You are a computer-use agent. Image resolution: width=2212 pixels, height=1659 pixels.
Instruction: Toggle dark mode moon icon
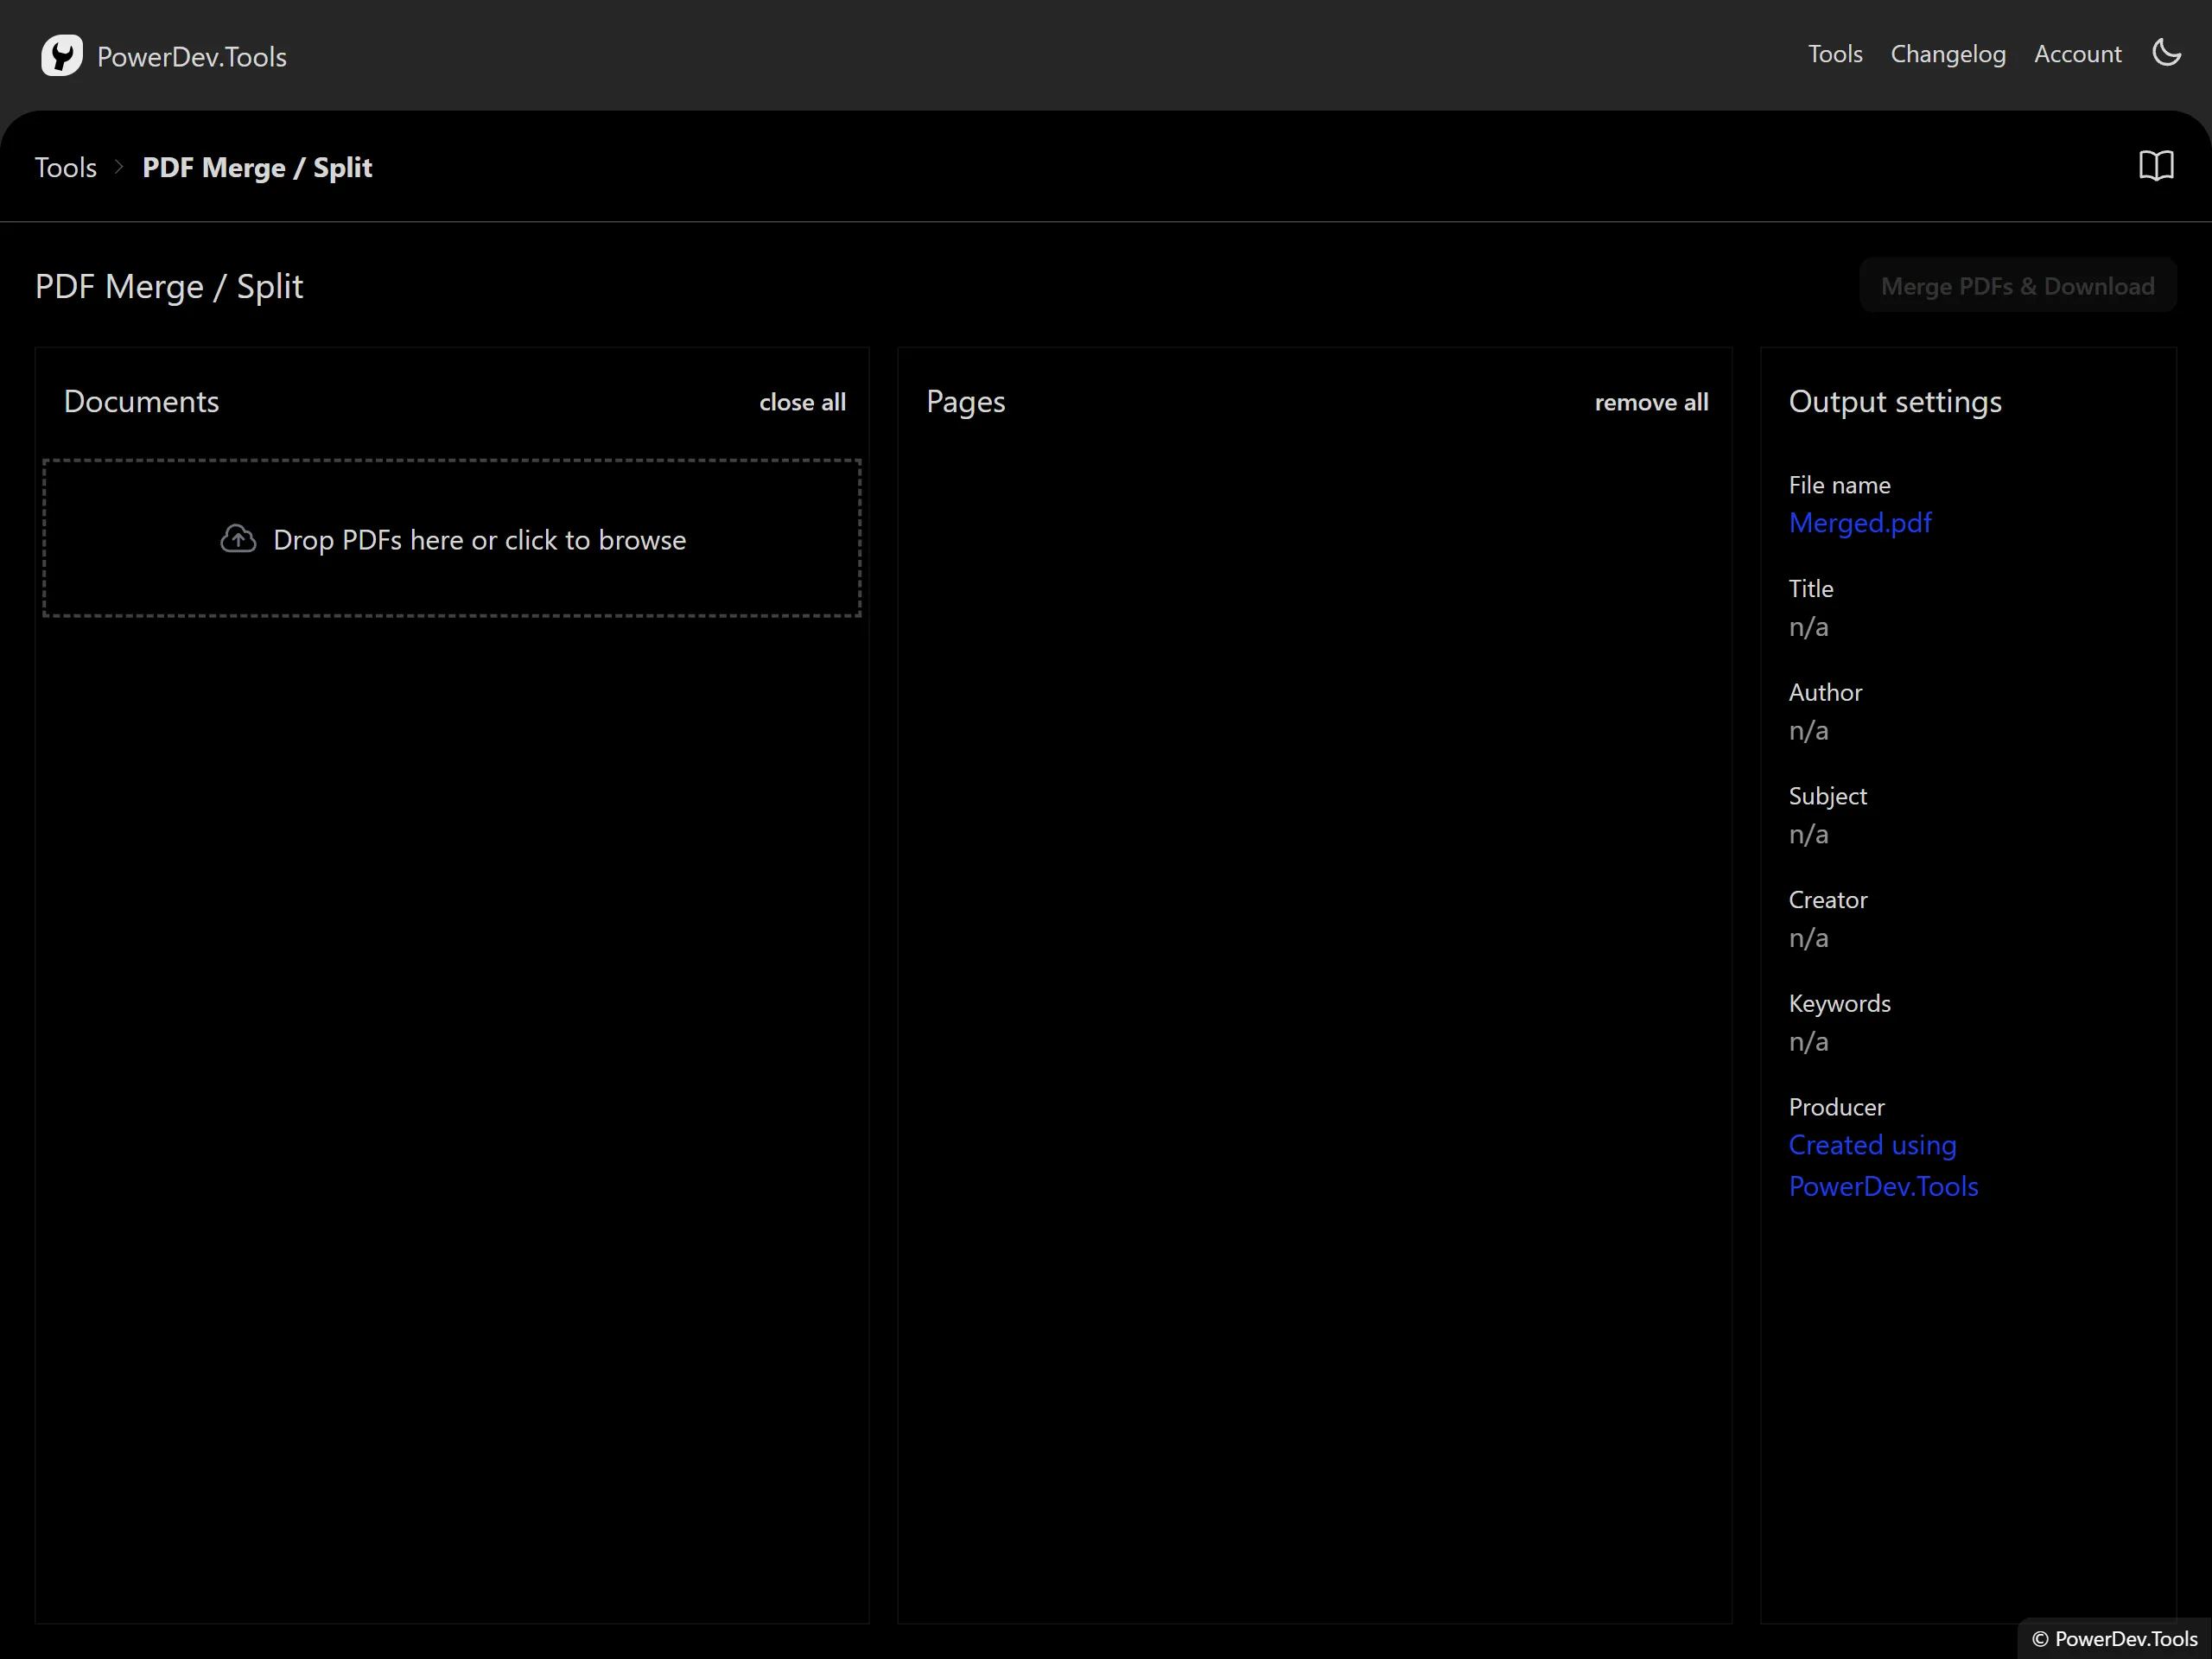(2166, 53)
